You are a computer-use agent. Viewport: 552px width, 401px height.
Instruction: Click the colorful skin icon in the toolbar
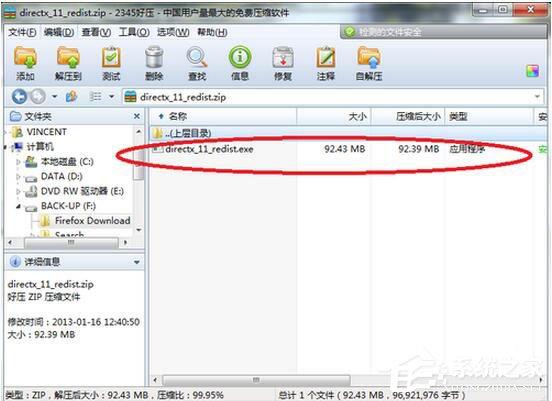pyautogui.click(x=532, y=71)
